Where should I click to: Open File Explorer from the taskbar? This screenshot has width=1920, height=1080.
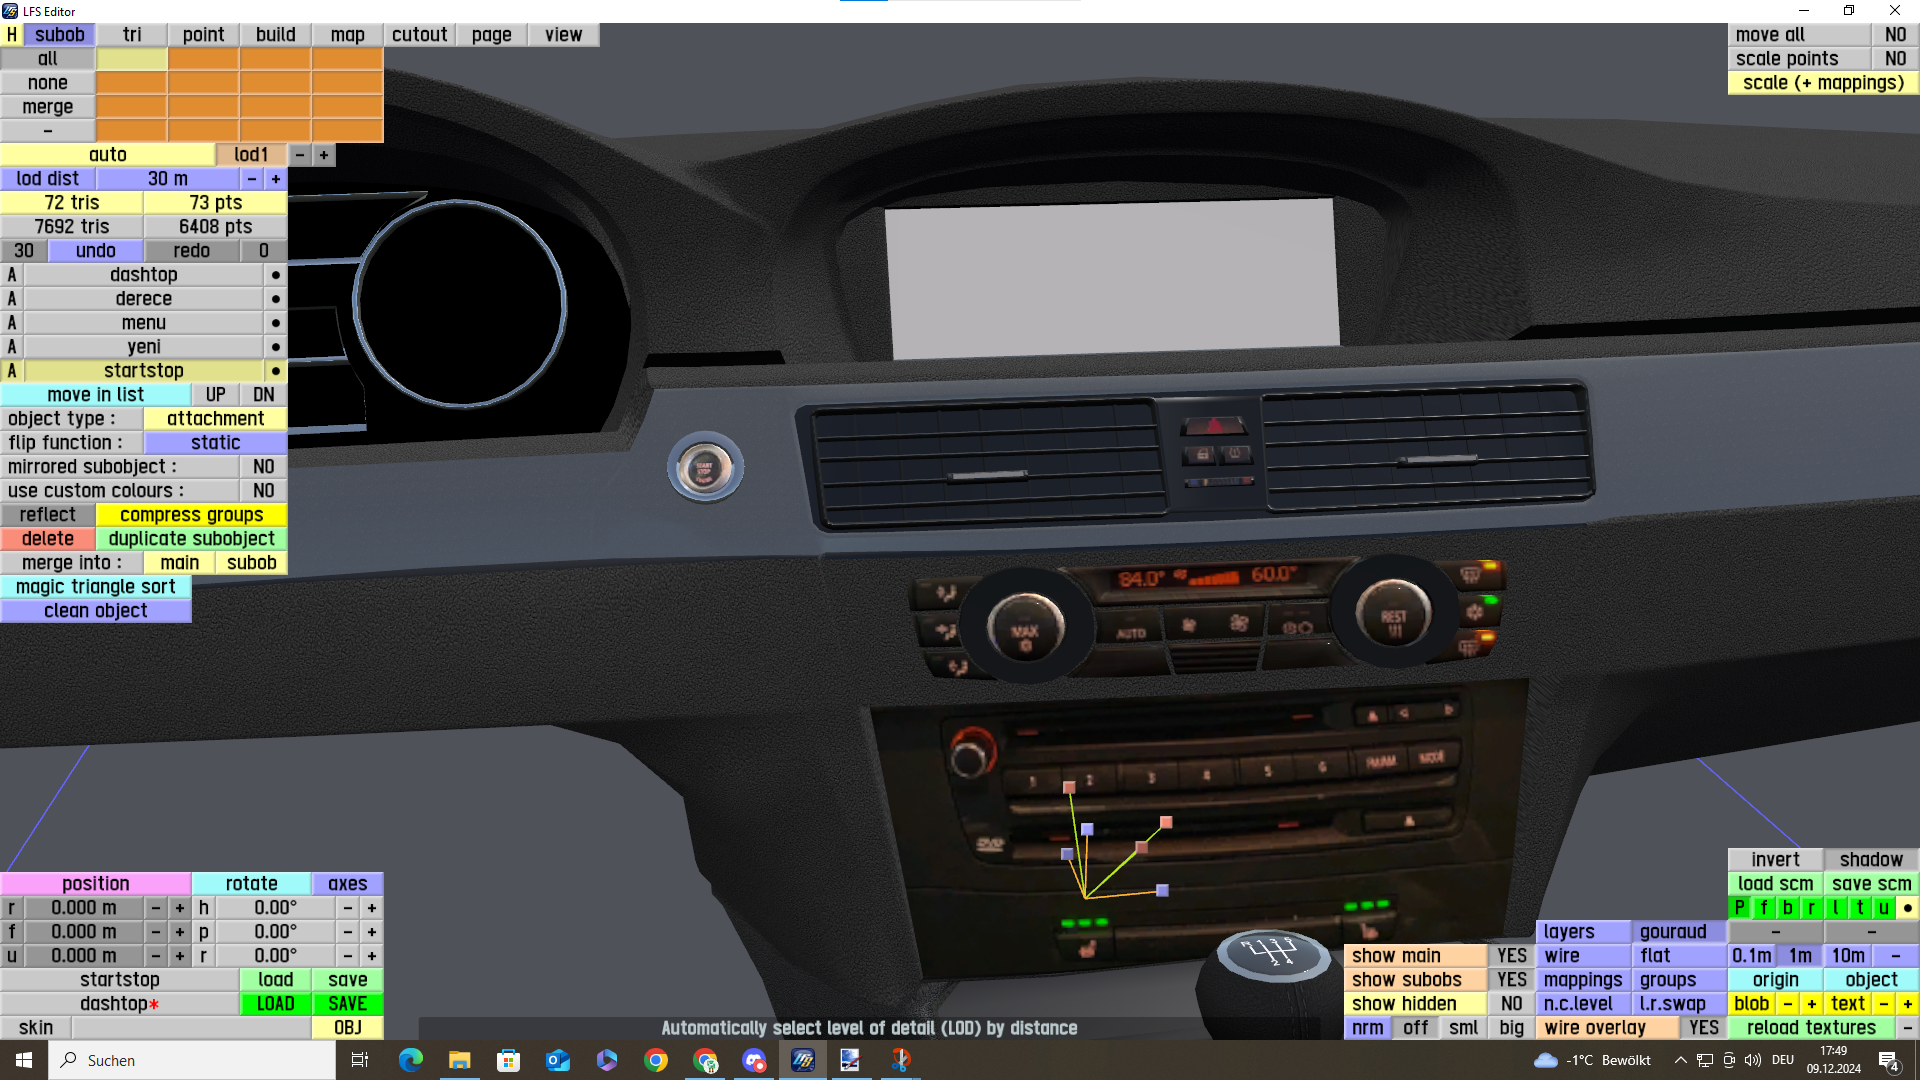[x=459, y=1060]
